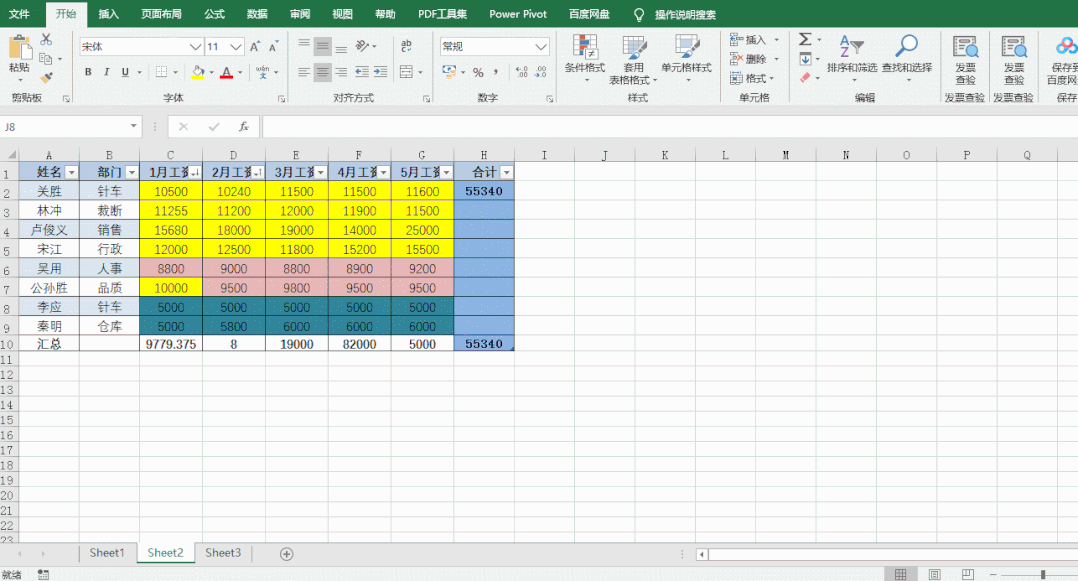Click the Increase Indent icon
This screenshot has height=581, width=1078.
point(380,72)
